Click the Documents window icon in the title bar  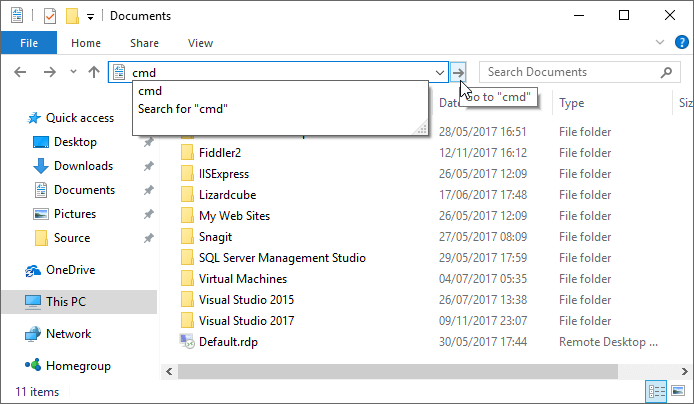[17, 15]
